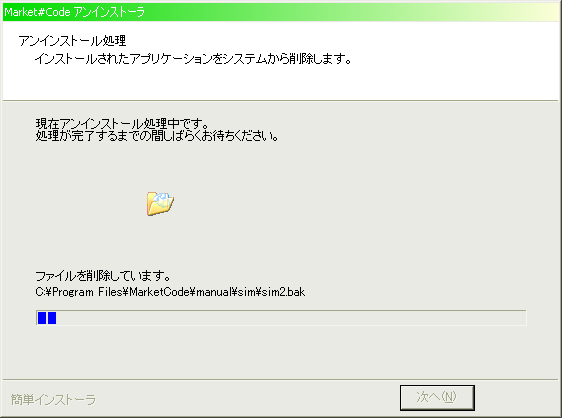Click the sim2.bak file name in the path
This screenshot has height=418, width=562.
click(x=284, y=292)
